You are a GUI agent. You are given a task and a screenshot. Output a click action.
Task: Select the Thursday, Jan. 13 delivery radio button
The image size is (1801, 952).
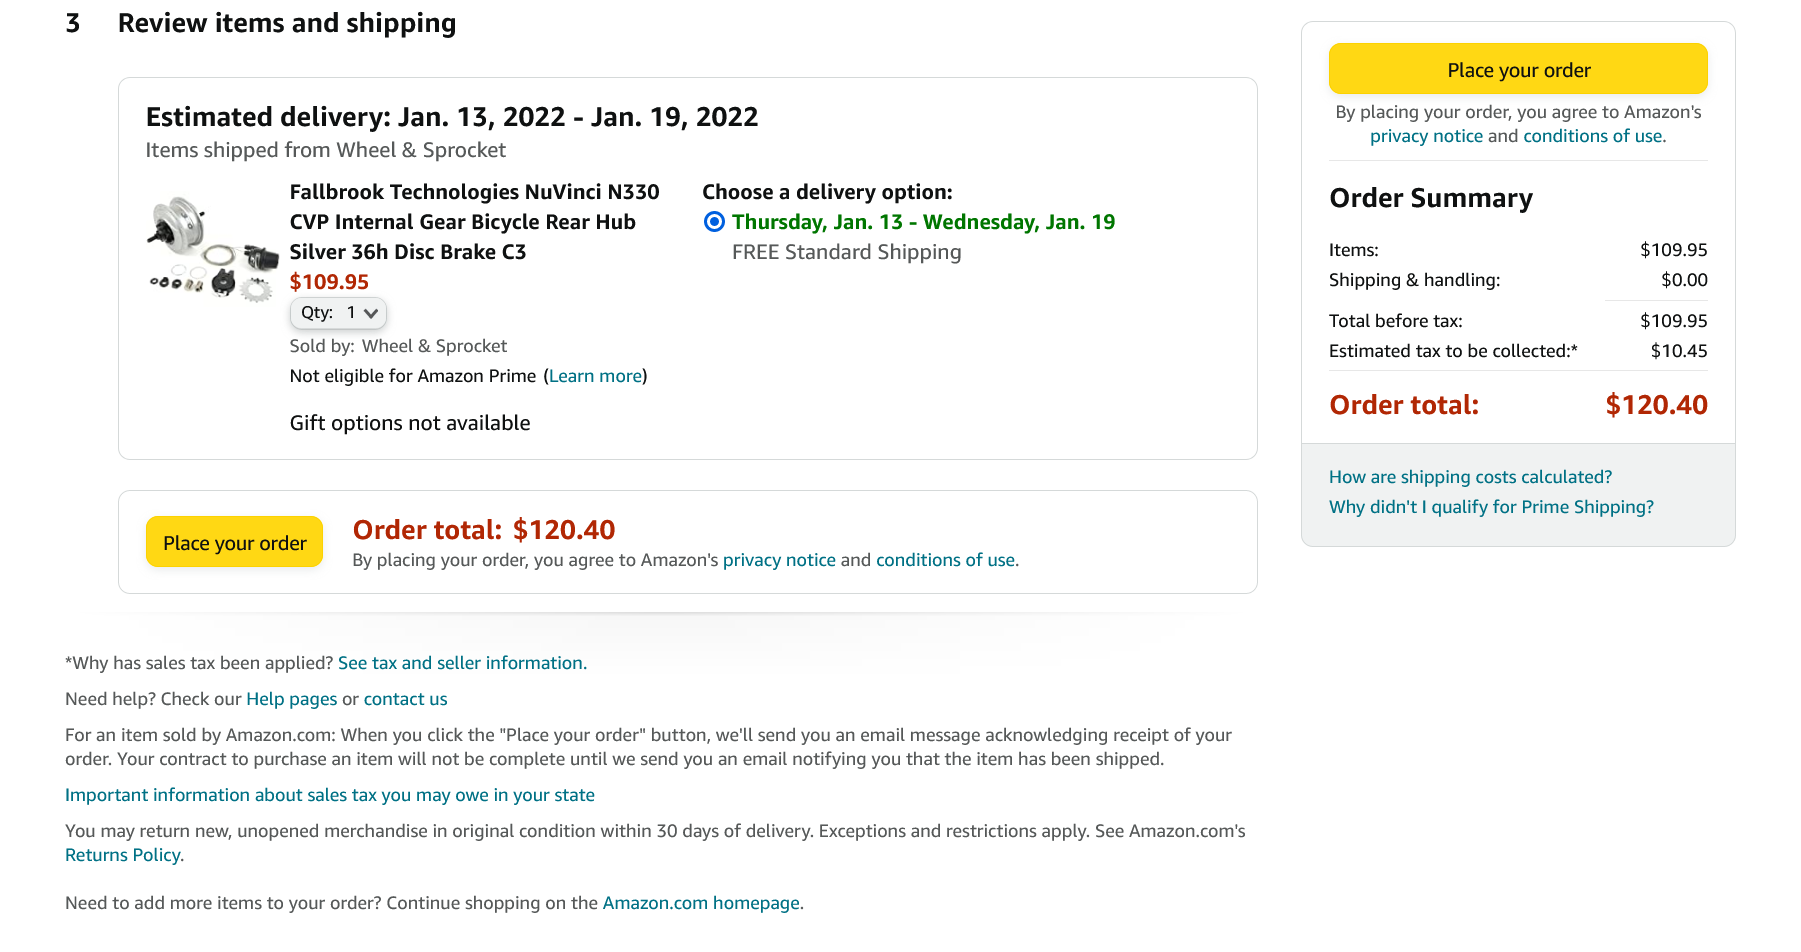(x=714, y=222)
